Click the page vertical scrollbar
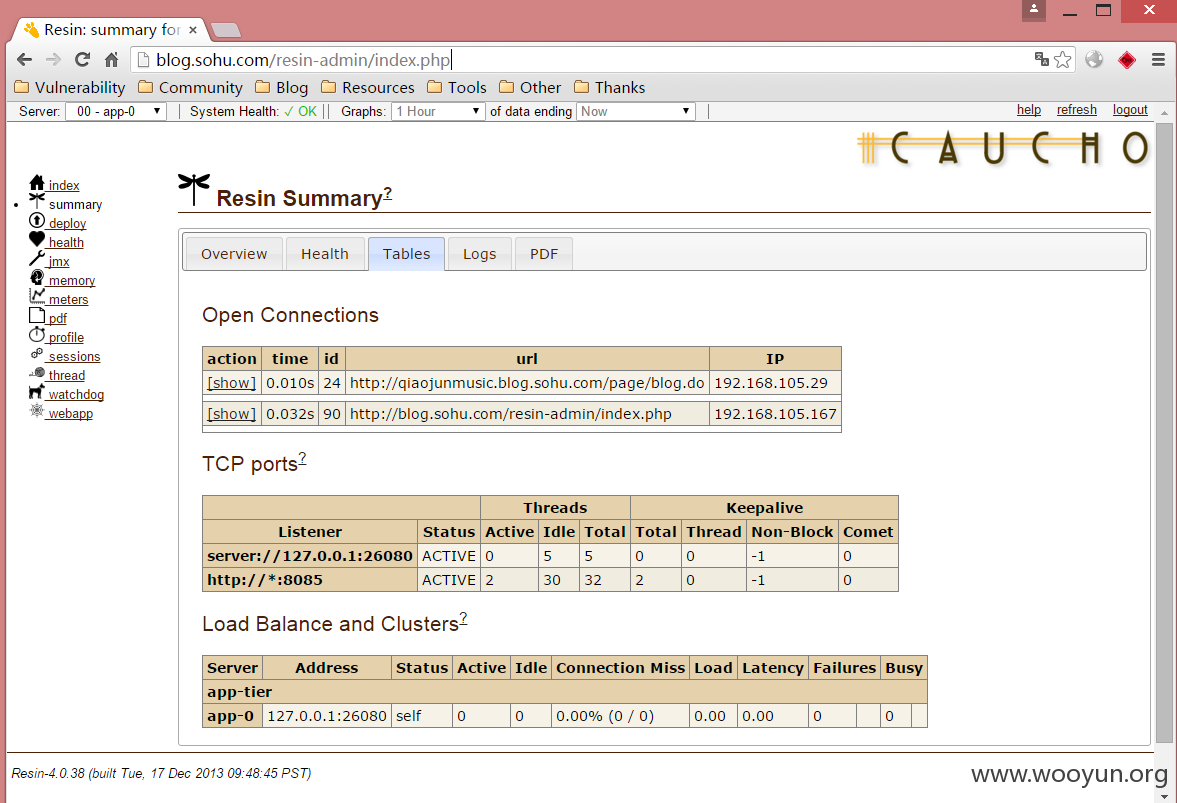 point(1164,432)
